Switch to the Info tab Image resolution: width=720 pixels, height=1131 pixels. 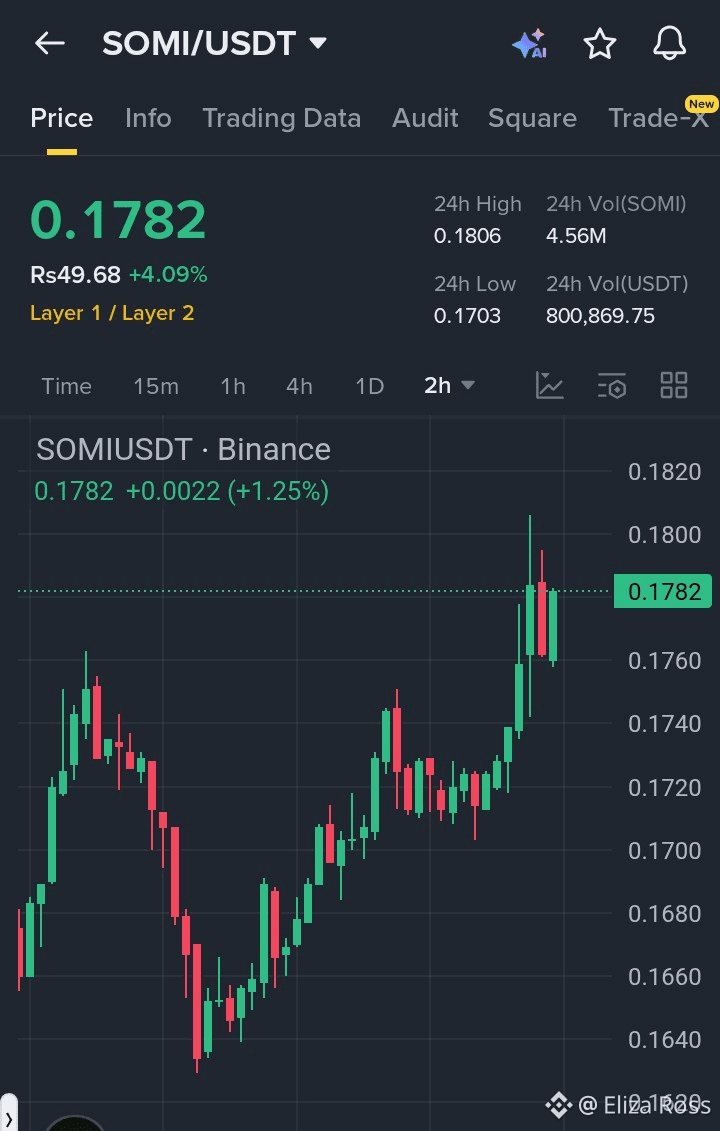[148, 118]
